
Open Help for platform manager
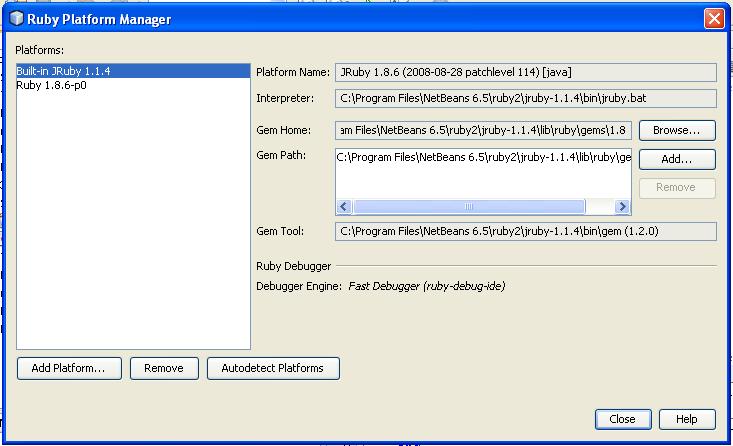687,419
